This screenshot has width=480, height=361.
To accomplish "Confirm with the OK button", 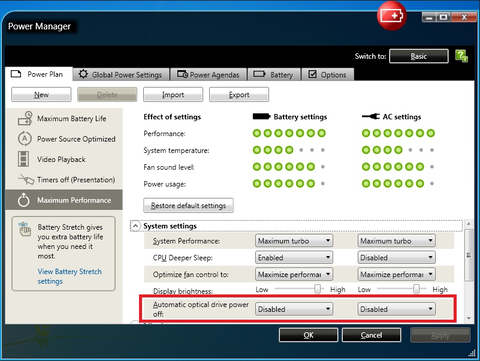I will (308, 335).
